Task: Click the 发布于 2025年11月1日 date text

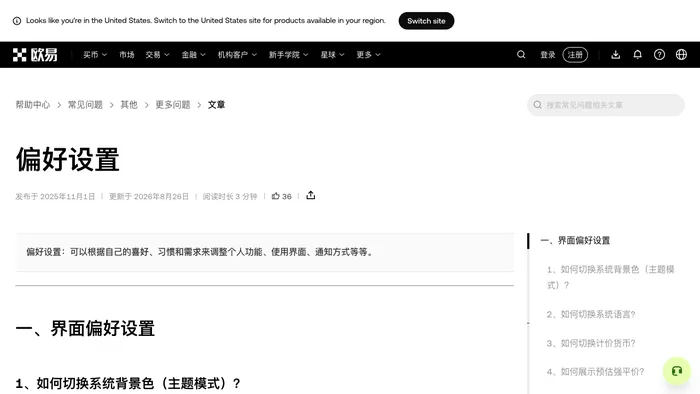Action: pyautogui.click(x=55, y=196)
